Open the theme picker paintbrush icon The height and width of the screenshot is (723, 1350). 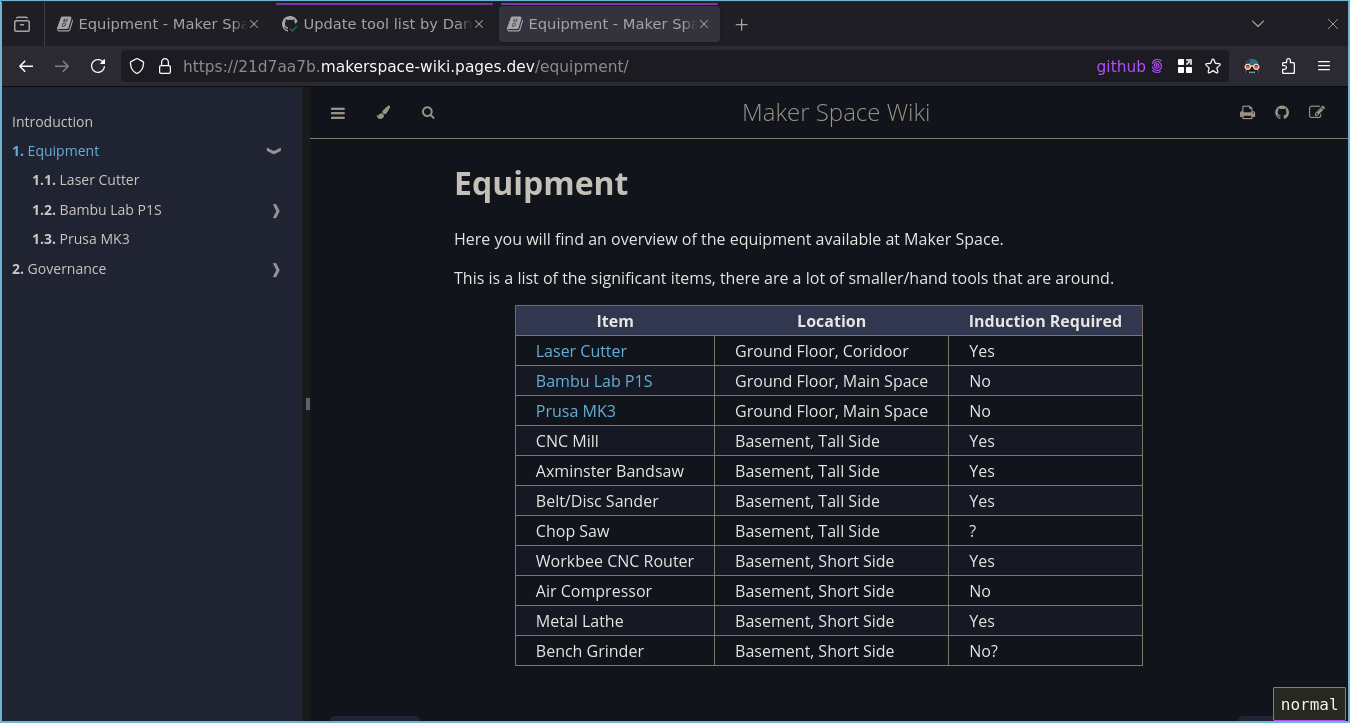click(x=383, y=113)
